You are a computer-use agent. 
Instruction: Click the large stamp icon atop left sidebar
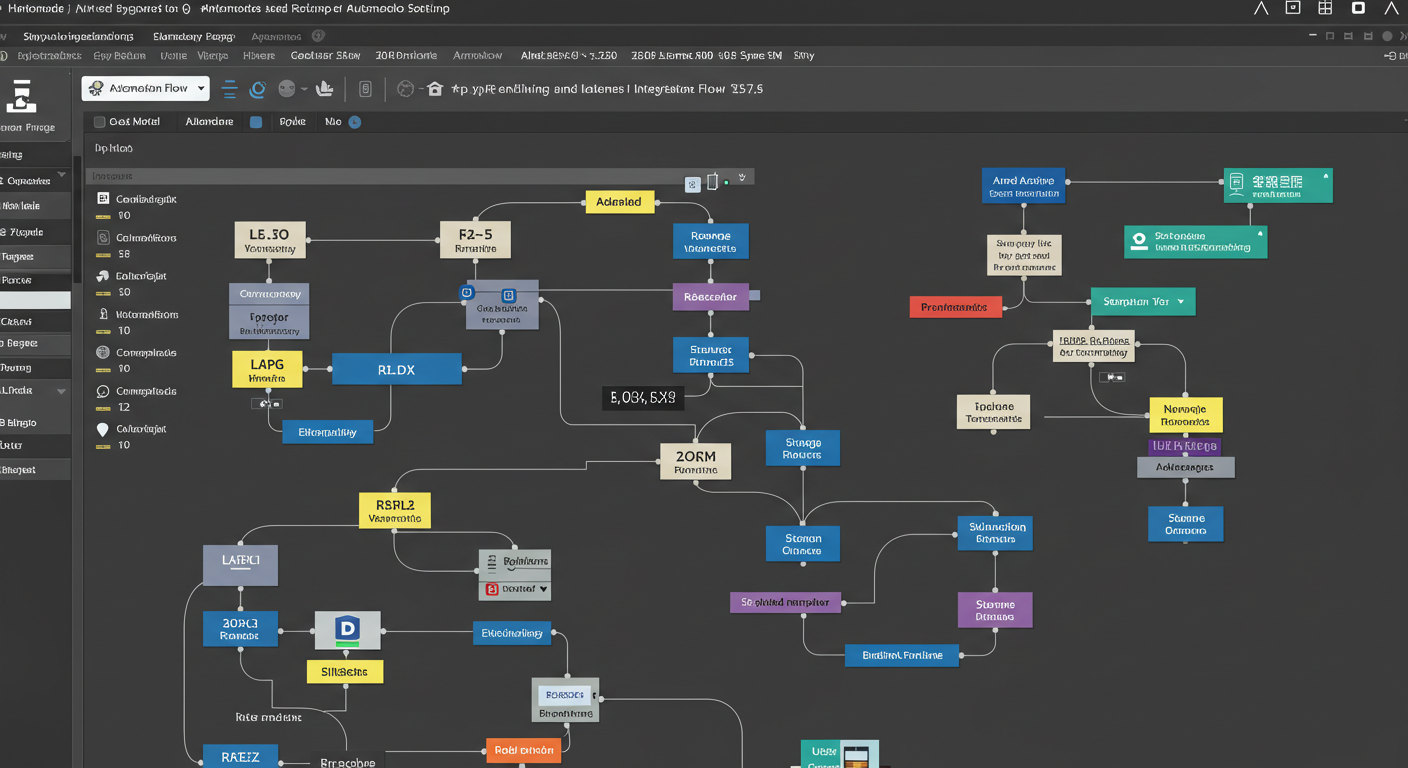click(x=21, y=96)
